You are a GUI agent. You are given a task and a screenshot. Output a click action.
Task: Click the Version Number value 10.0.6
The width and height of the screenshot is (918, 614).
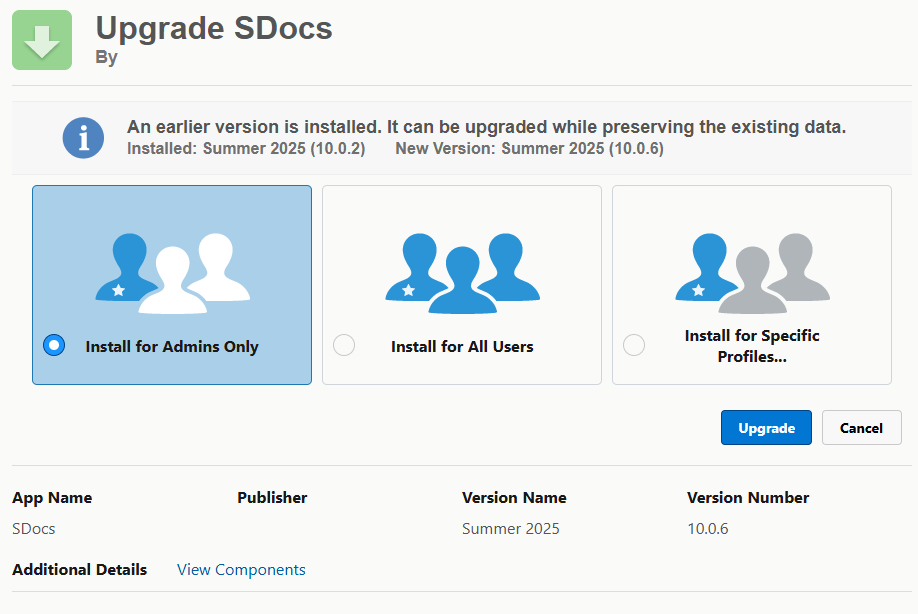pyautogui.click(x=707, y=528)
